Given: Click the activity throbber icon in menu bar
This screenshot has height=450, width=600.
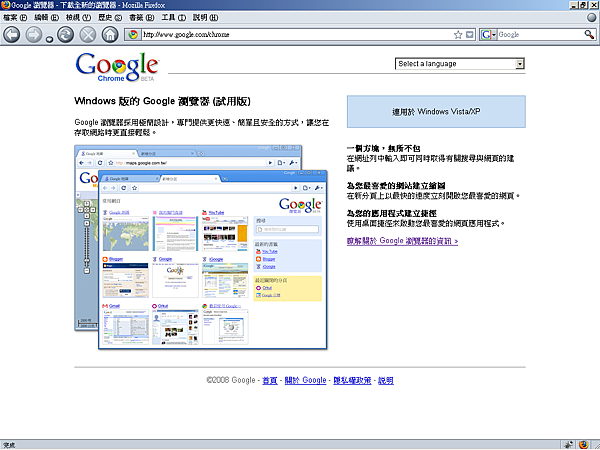Looking at the screenshot, I should click(x=592, y=18).
